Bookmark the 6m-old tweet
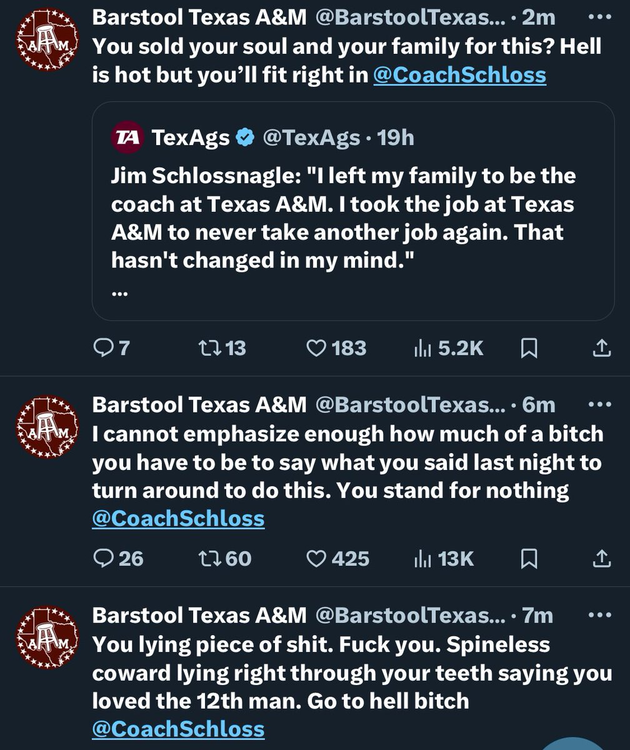 [530, 558]
